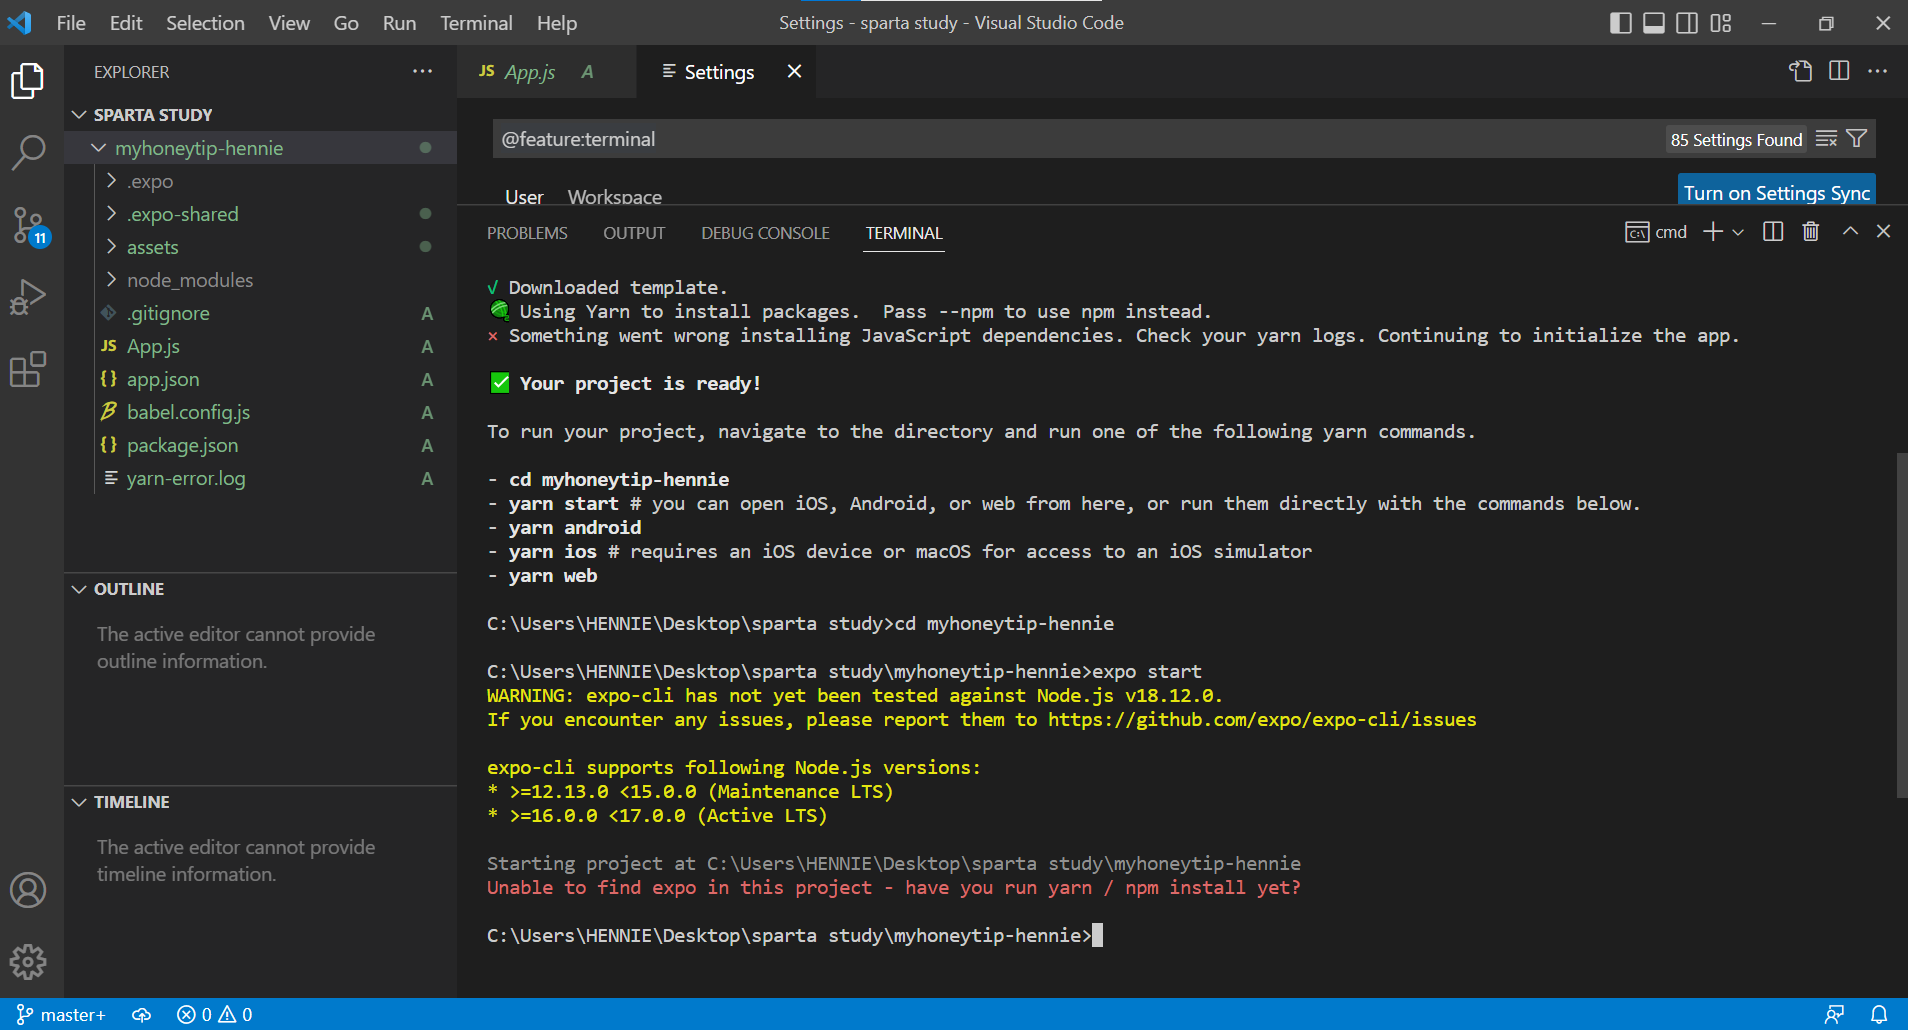Expand the assets folder
Viewport: 1908px width, 1030px height.
point(111,247)
